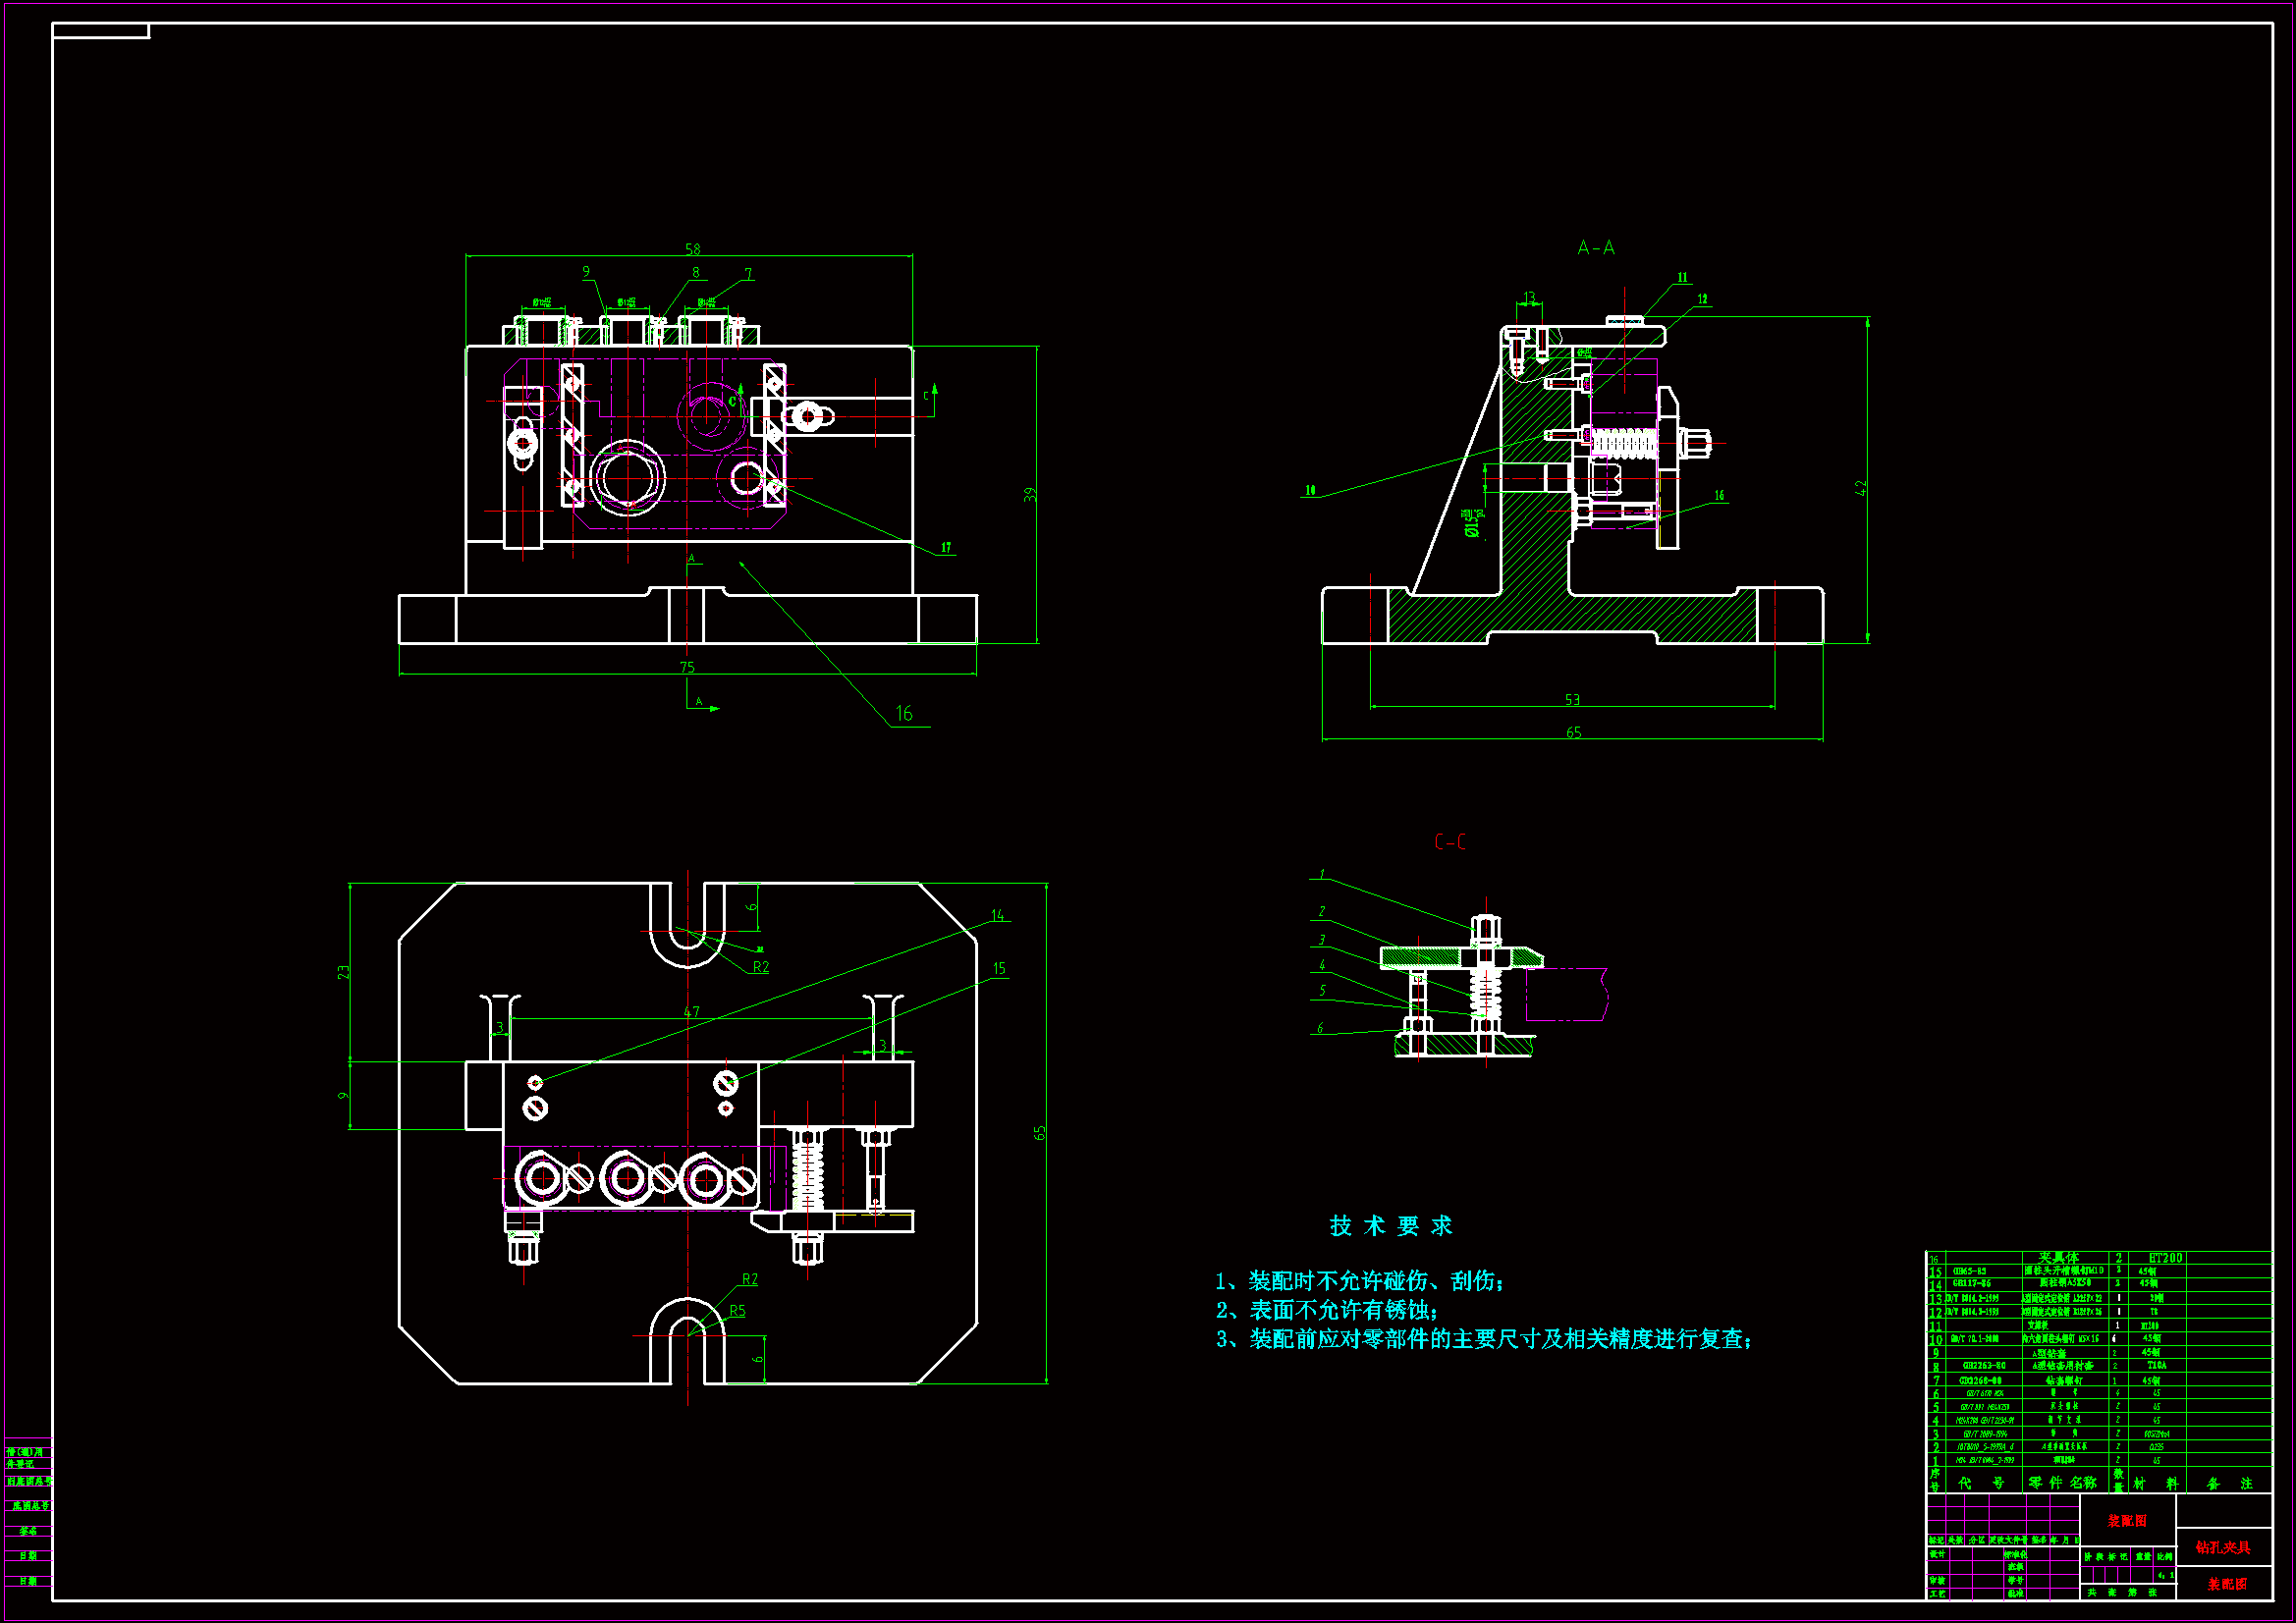Viewport: 2296px width, 1623px height.
Task: Click the 53 dimension in the A-A view
Action: click(1572, 700)
